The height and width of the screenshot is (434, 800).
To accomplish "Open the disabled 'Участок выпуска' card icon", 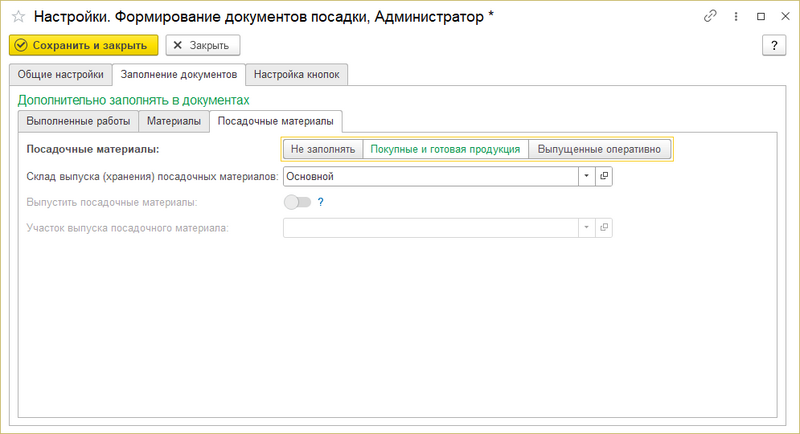I will (x=604, y=228).
